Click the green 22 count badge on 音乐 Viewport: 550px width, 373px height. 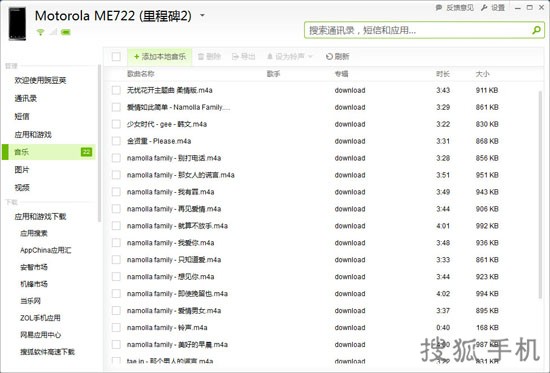coord(86,152)
